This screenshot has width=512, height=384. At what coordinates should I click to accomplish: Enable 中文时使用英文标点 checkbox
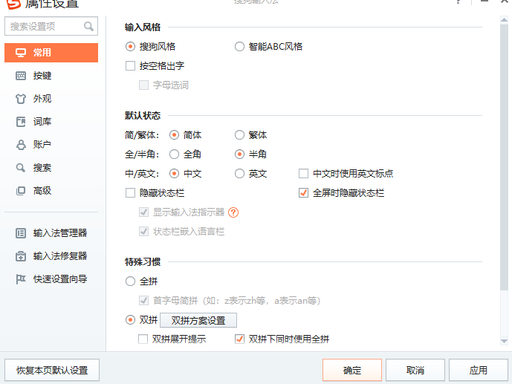pos(303,174)
